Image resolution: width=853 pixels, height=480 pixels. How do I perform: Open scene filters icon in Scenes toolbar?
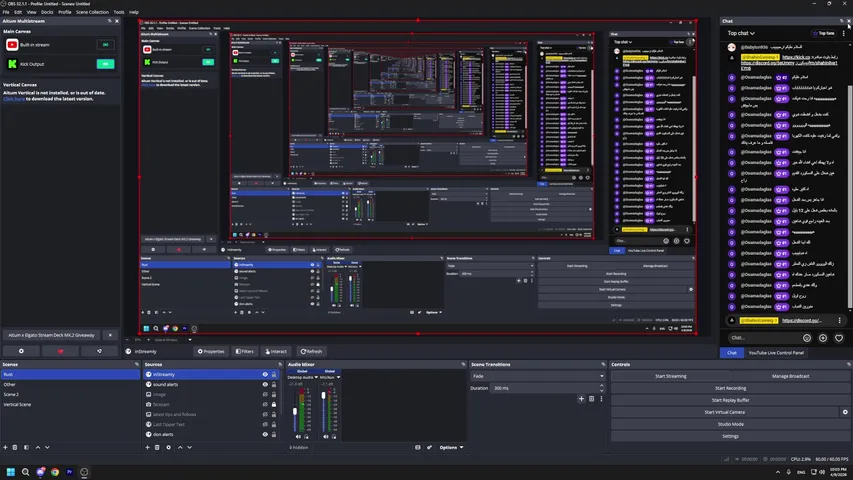pyautogui.click(x=26, y=447)
